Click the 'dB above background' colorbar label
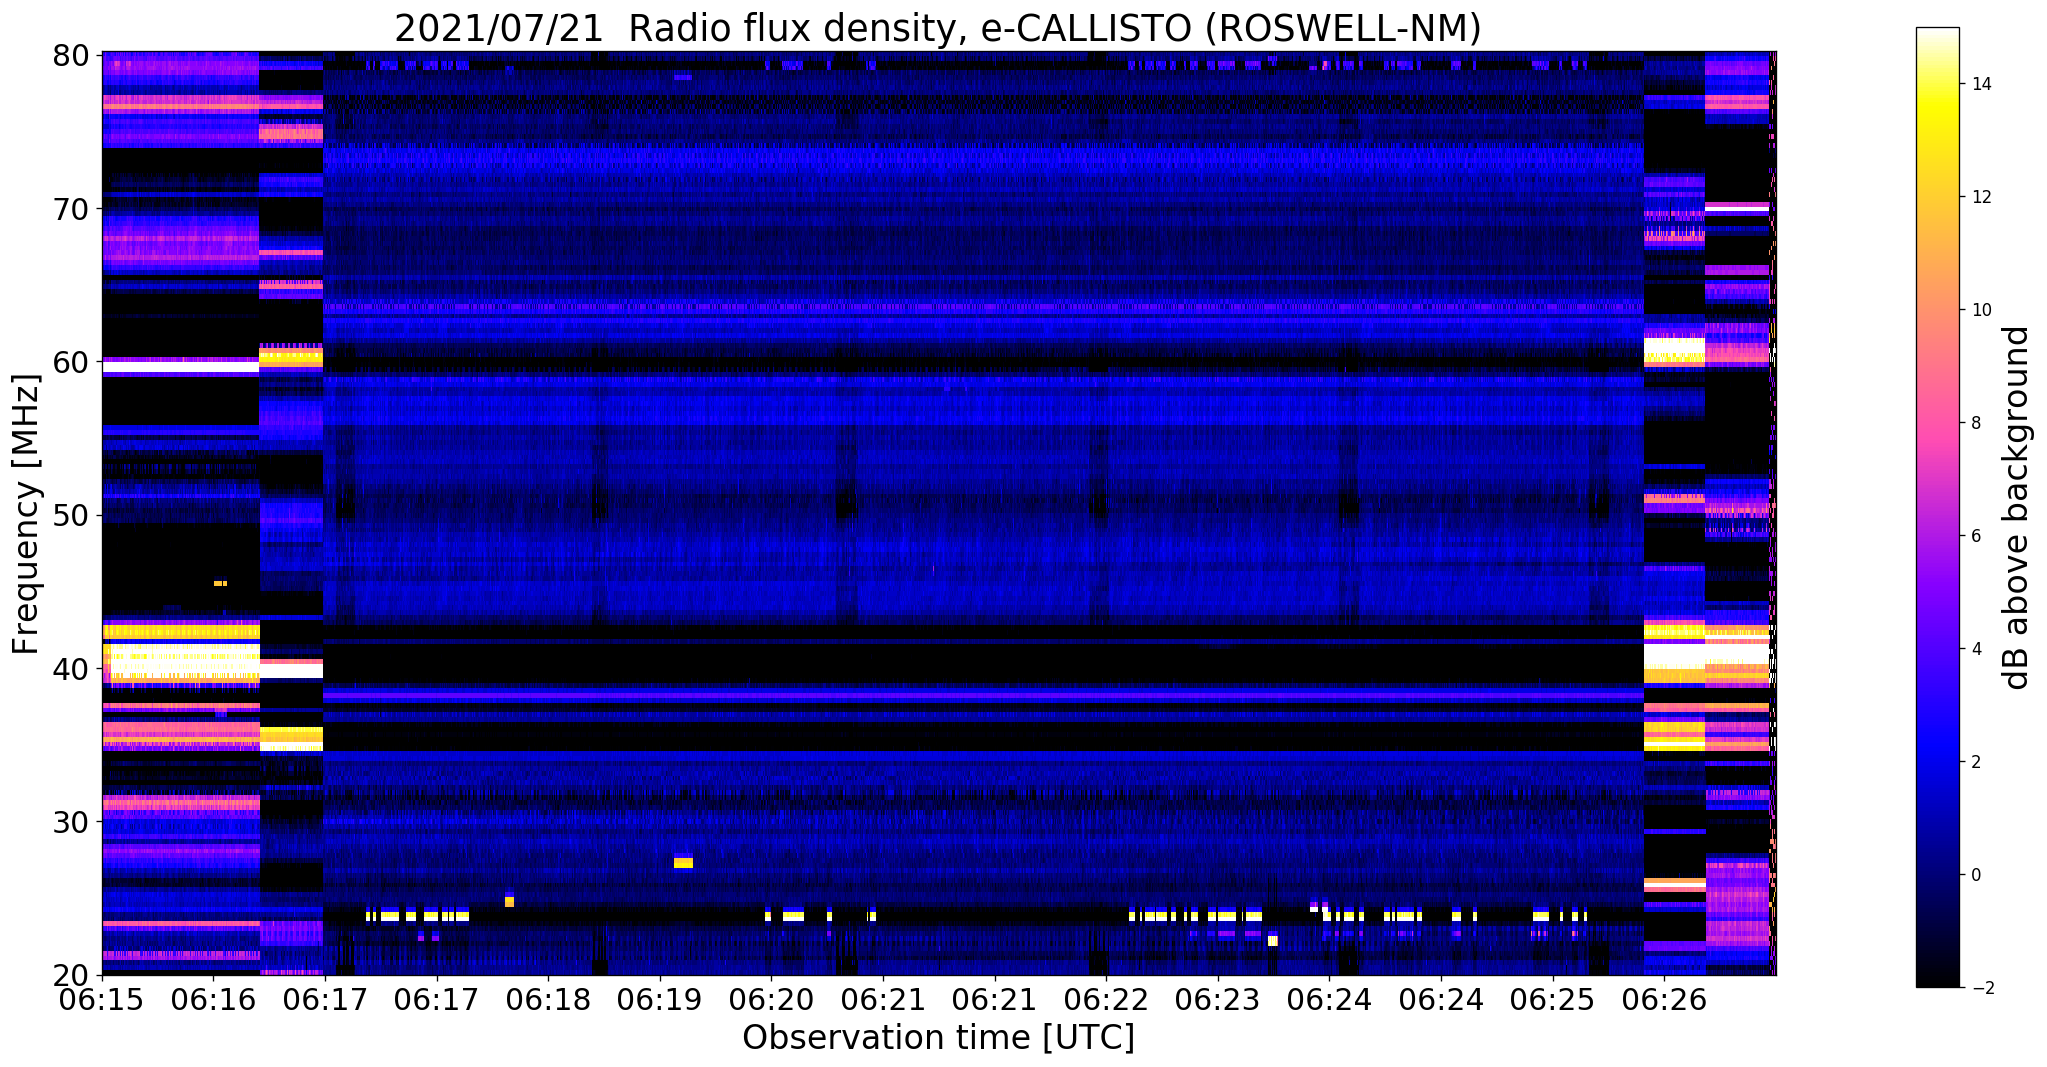Image resolution: width=2047 pixels, height=1067 pixels. coord(2017,507)
